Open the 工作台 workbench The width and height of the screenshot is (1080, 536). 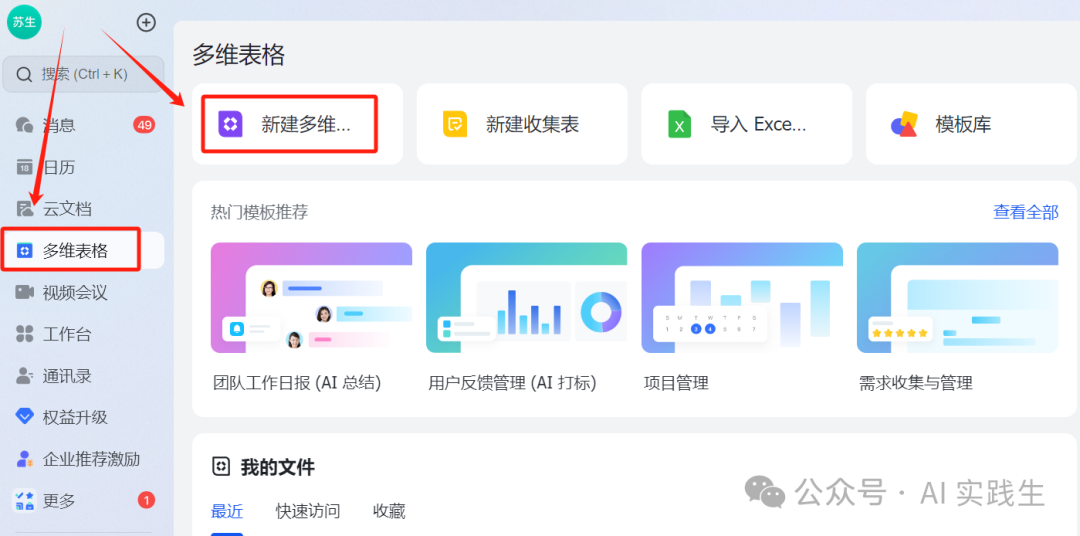coord(66,334)
